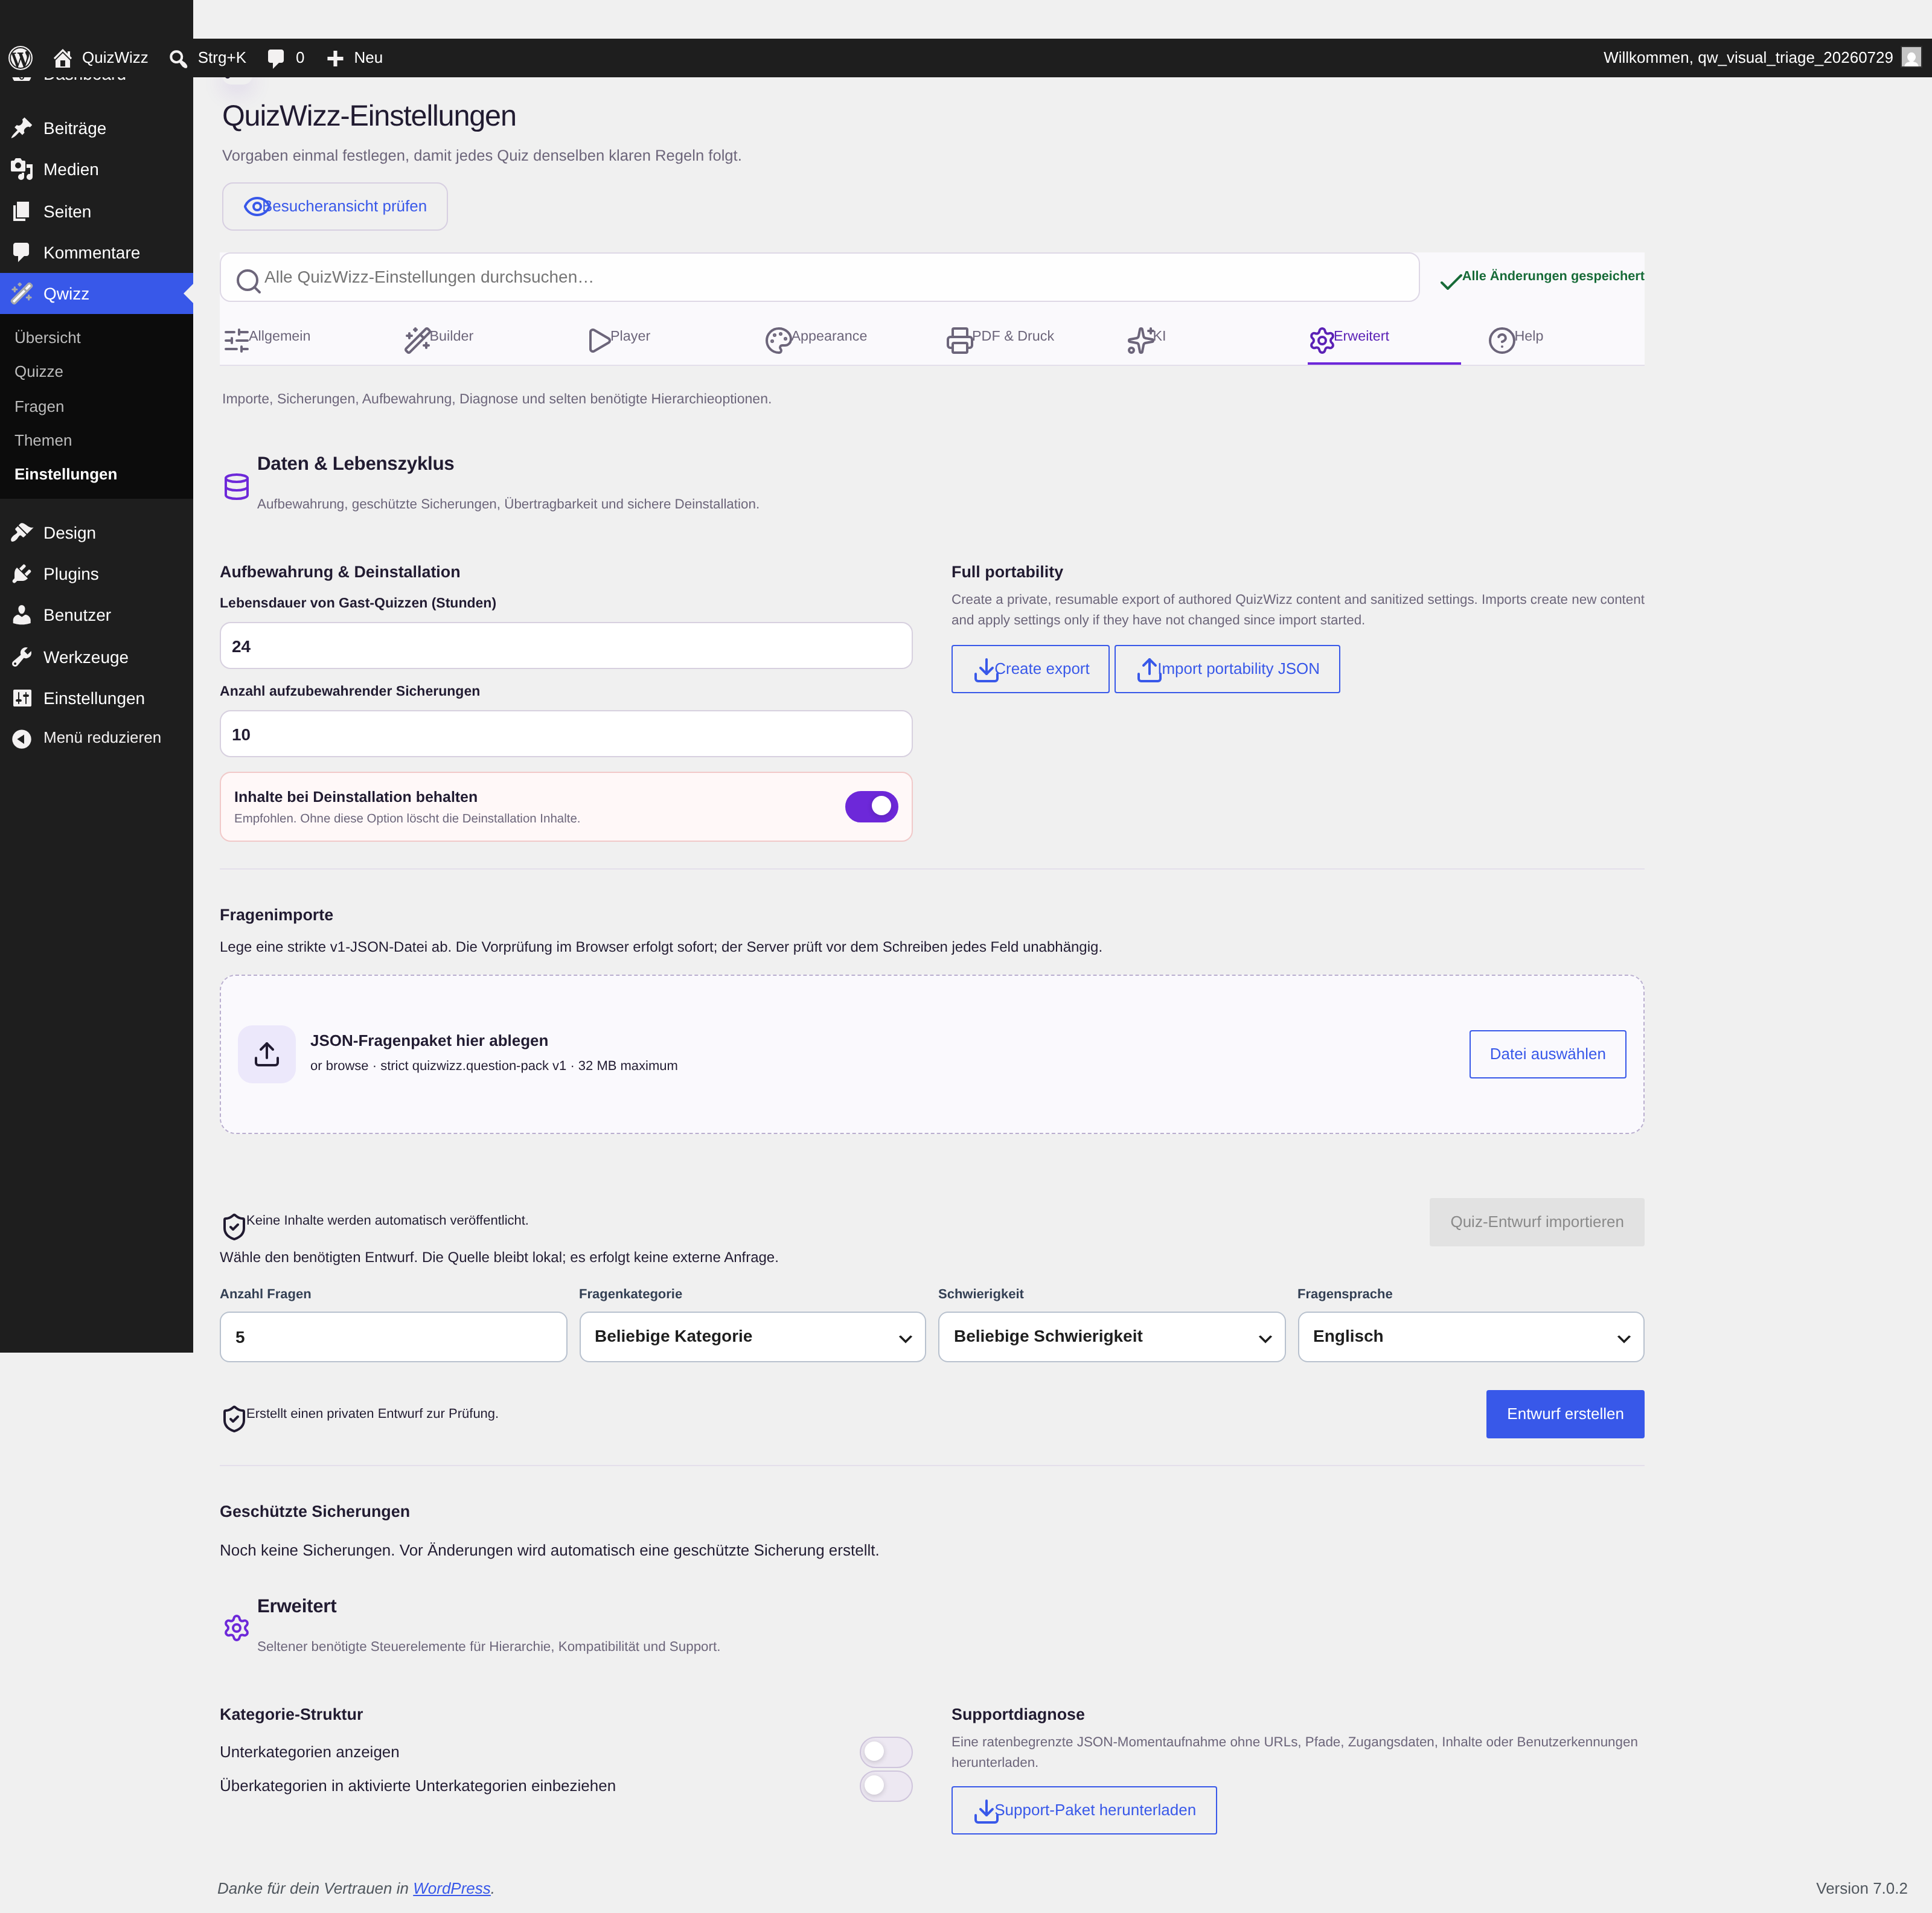
Task: Click the Player play triangle icon
Action: [x=599, y=340]
